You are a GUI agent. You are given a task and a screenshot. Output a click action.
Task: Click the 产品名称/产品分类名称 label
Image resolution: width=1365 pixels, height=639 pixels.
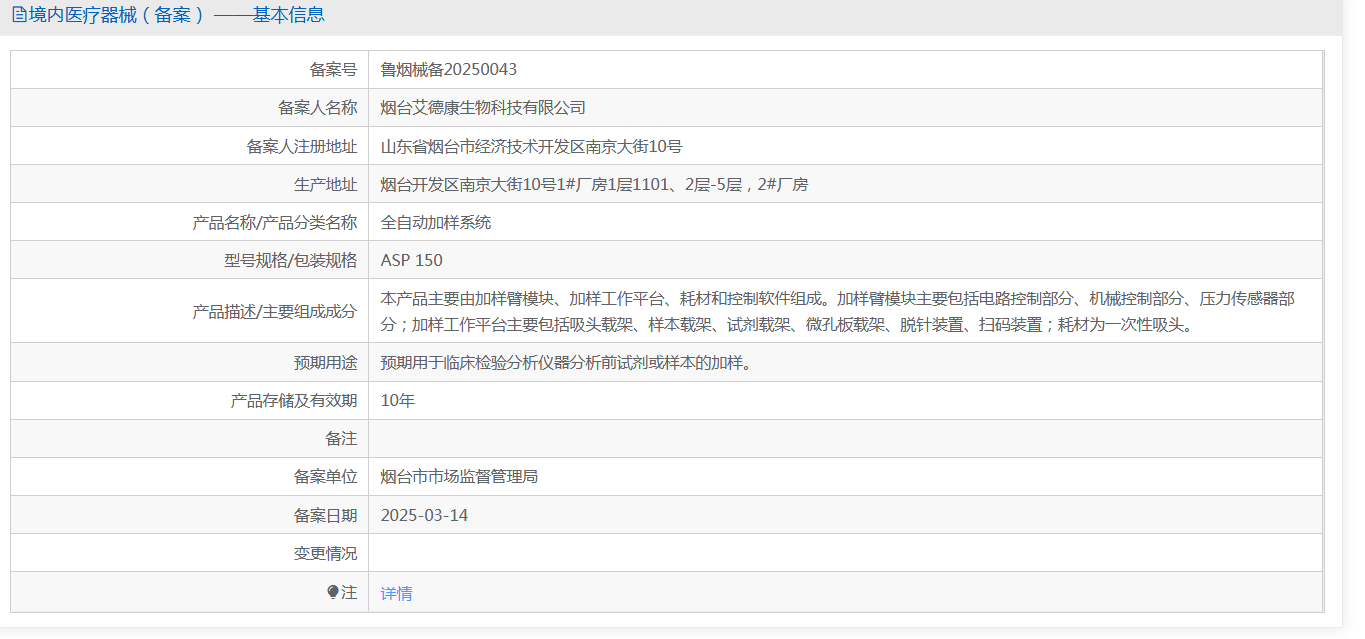[x=274, y=222]
